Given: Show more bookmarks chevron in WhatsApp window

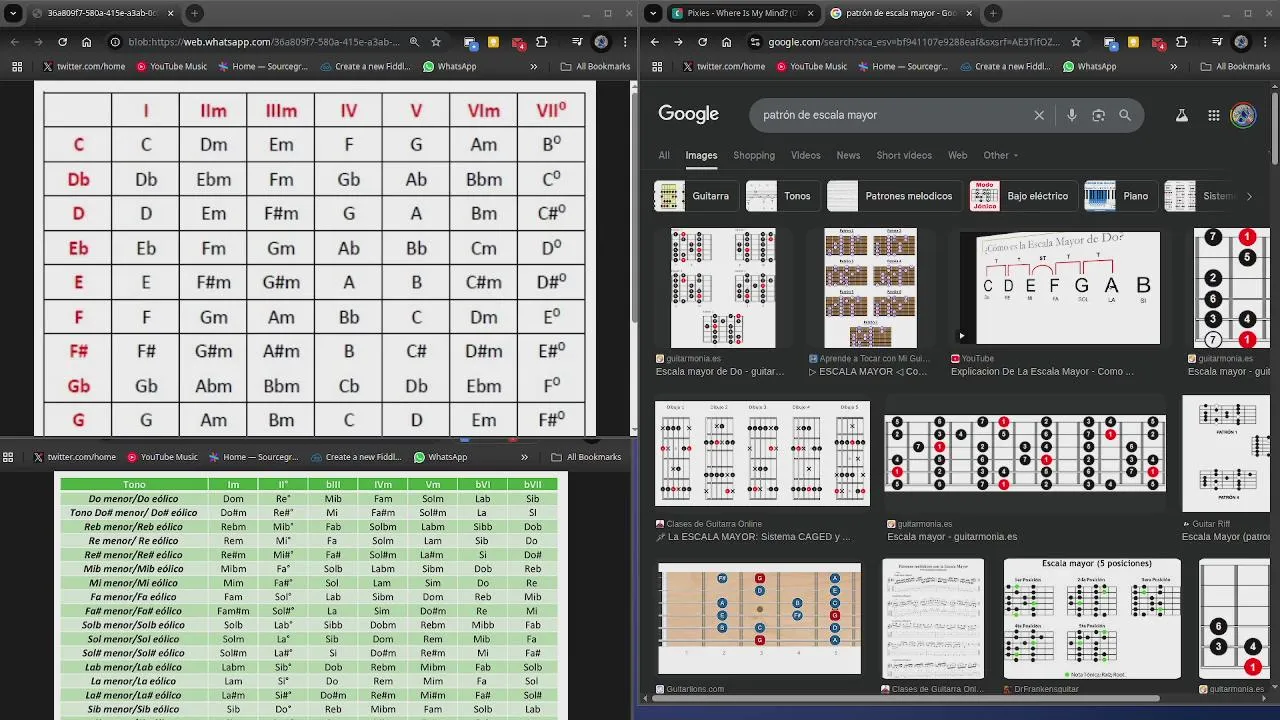Looking at the screenshot, I should tap(533, 66).
